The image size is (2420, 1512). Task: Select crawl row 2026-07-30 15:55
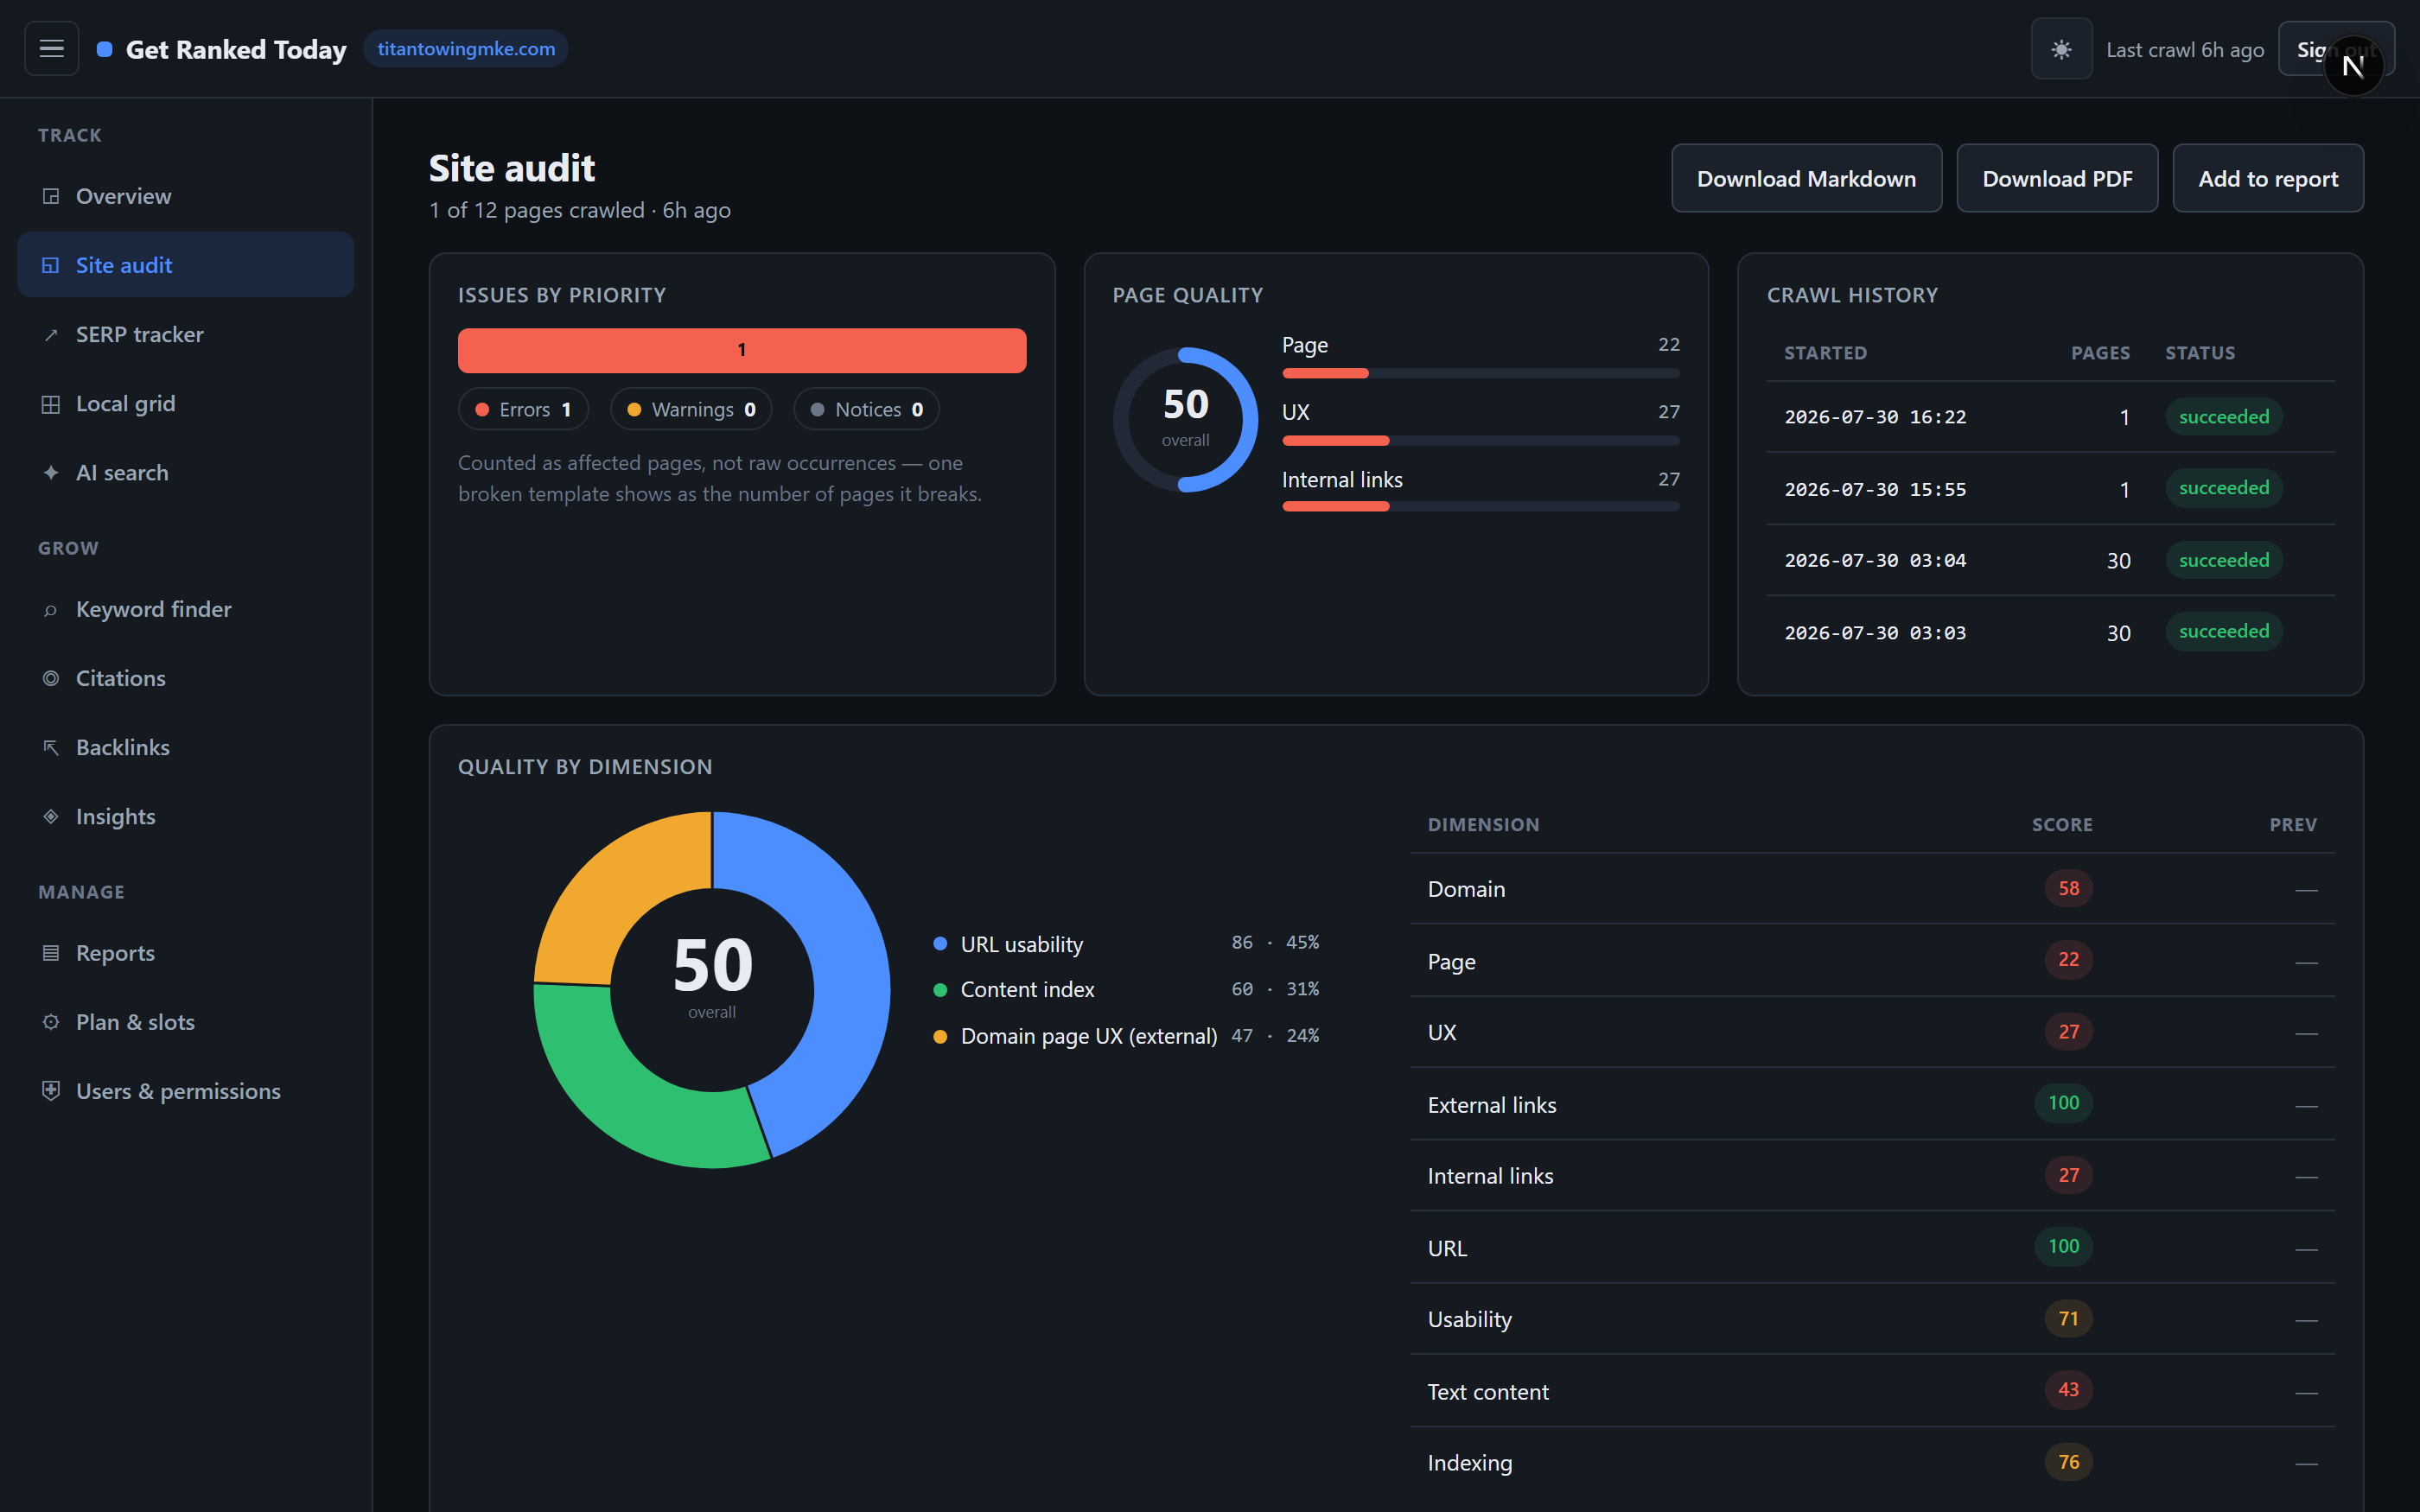click(x=2050, y=488)
